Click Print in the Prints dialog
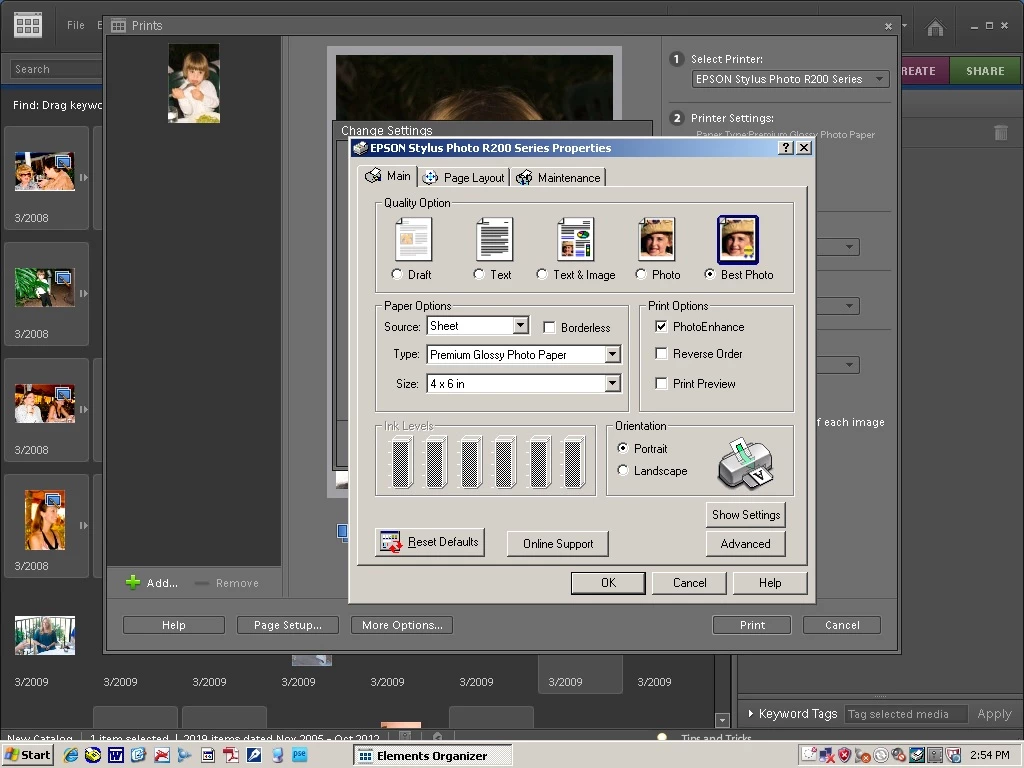The height and width of the screenshot is (768, 1024). click(752, 625)
